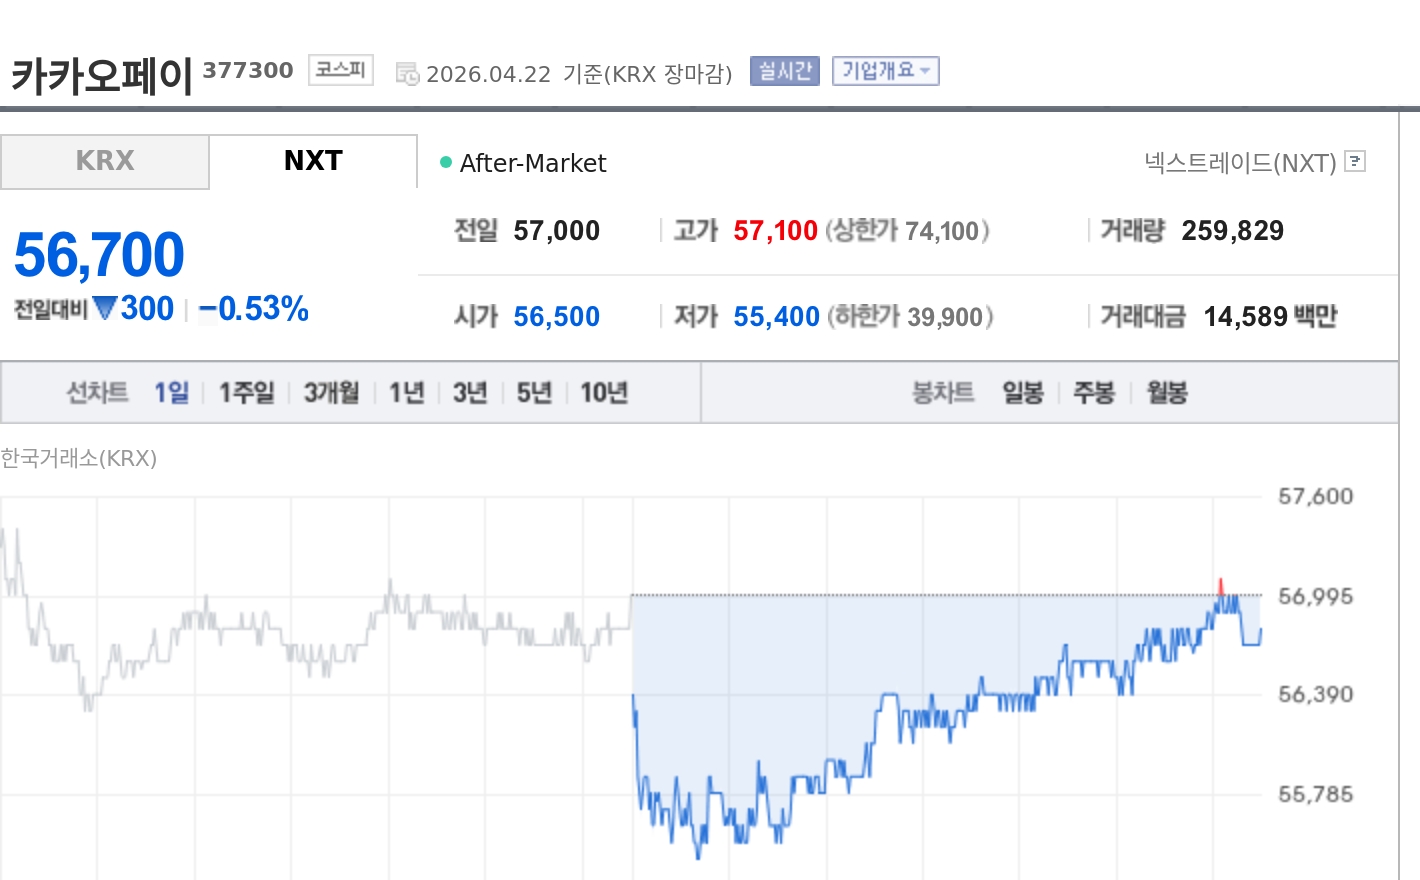Select the NXT tab
Viewport: 1420px width, 880px height.
[x=313, y=161]
